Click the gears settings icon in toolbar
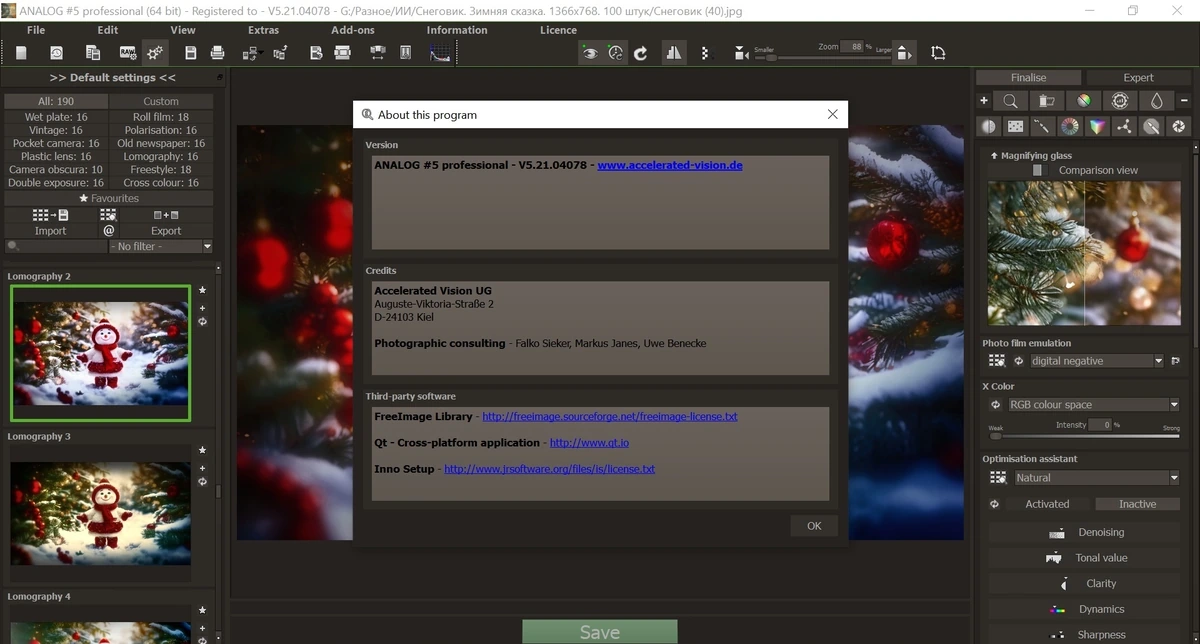 click(155, 53)
